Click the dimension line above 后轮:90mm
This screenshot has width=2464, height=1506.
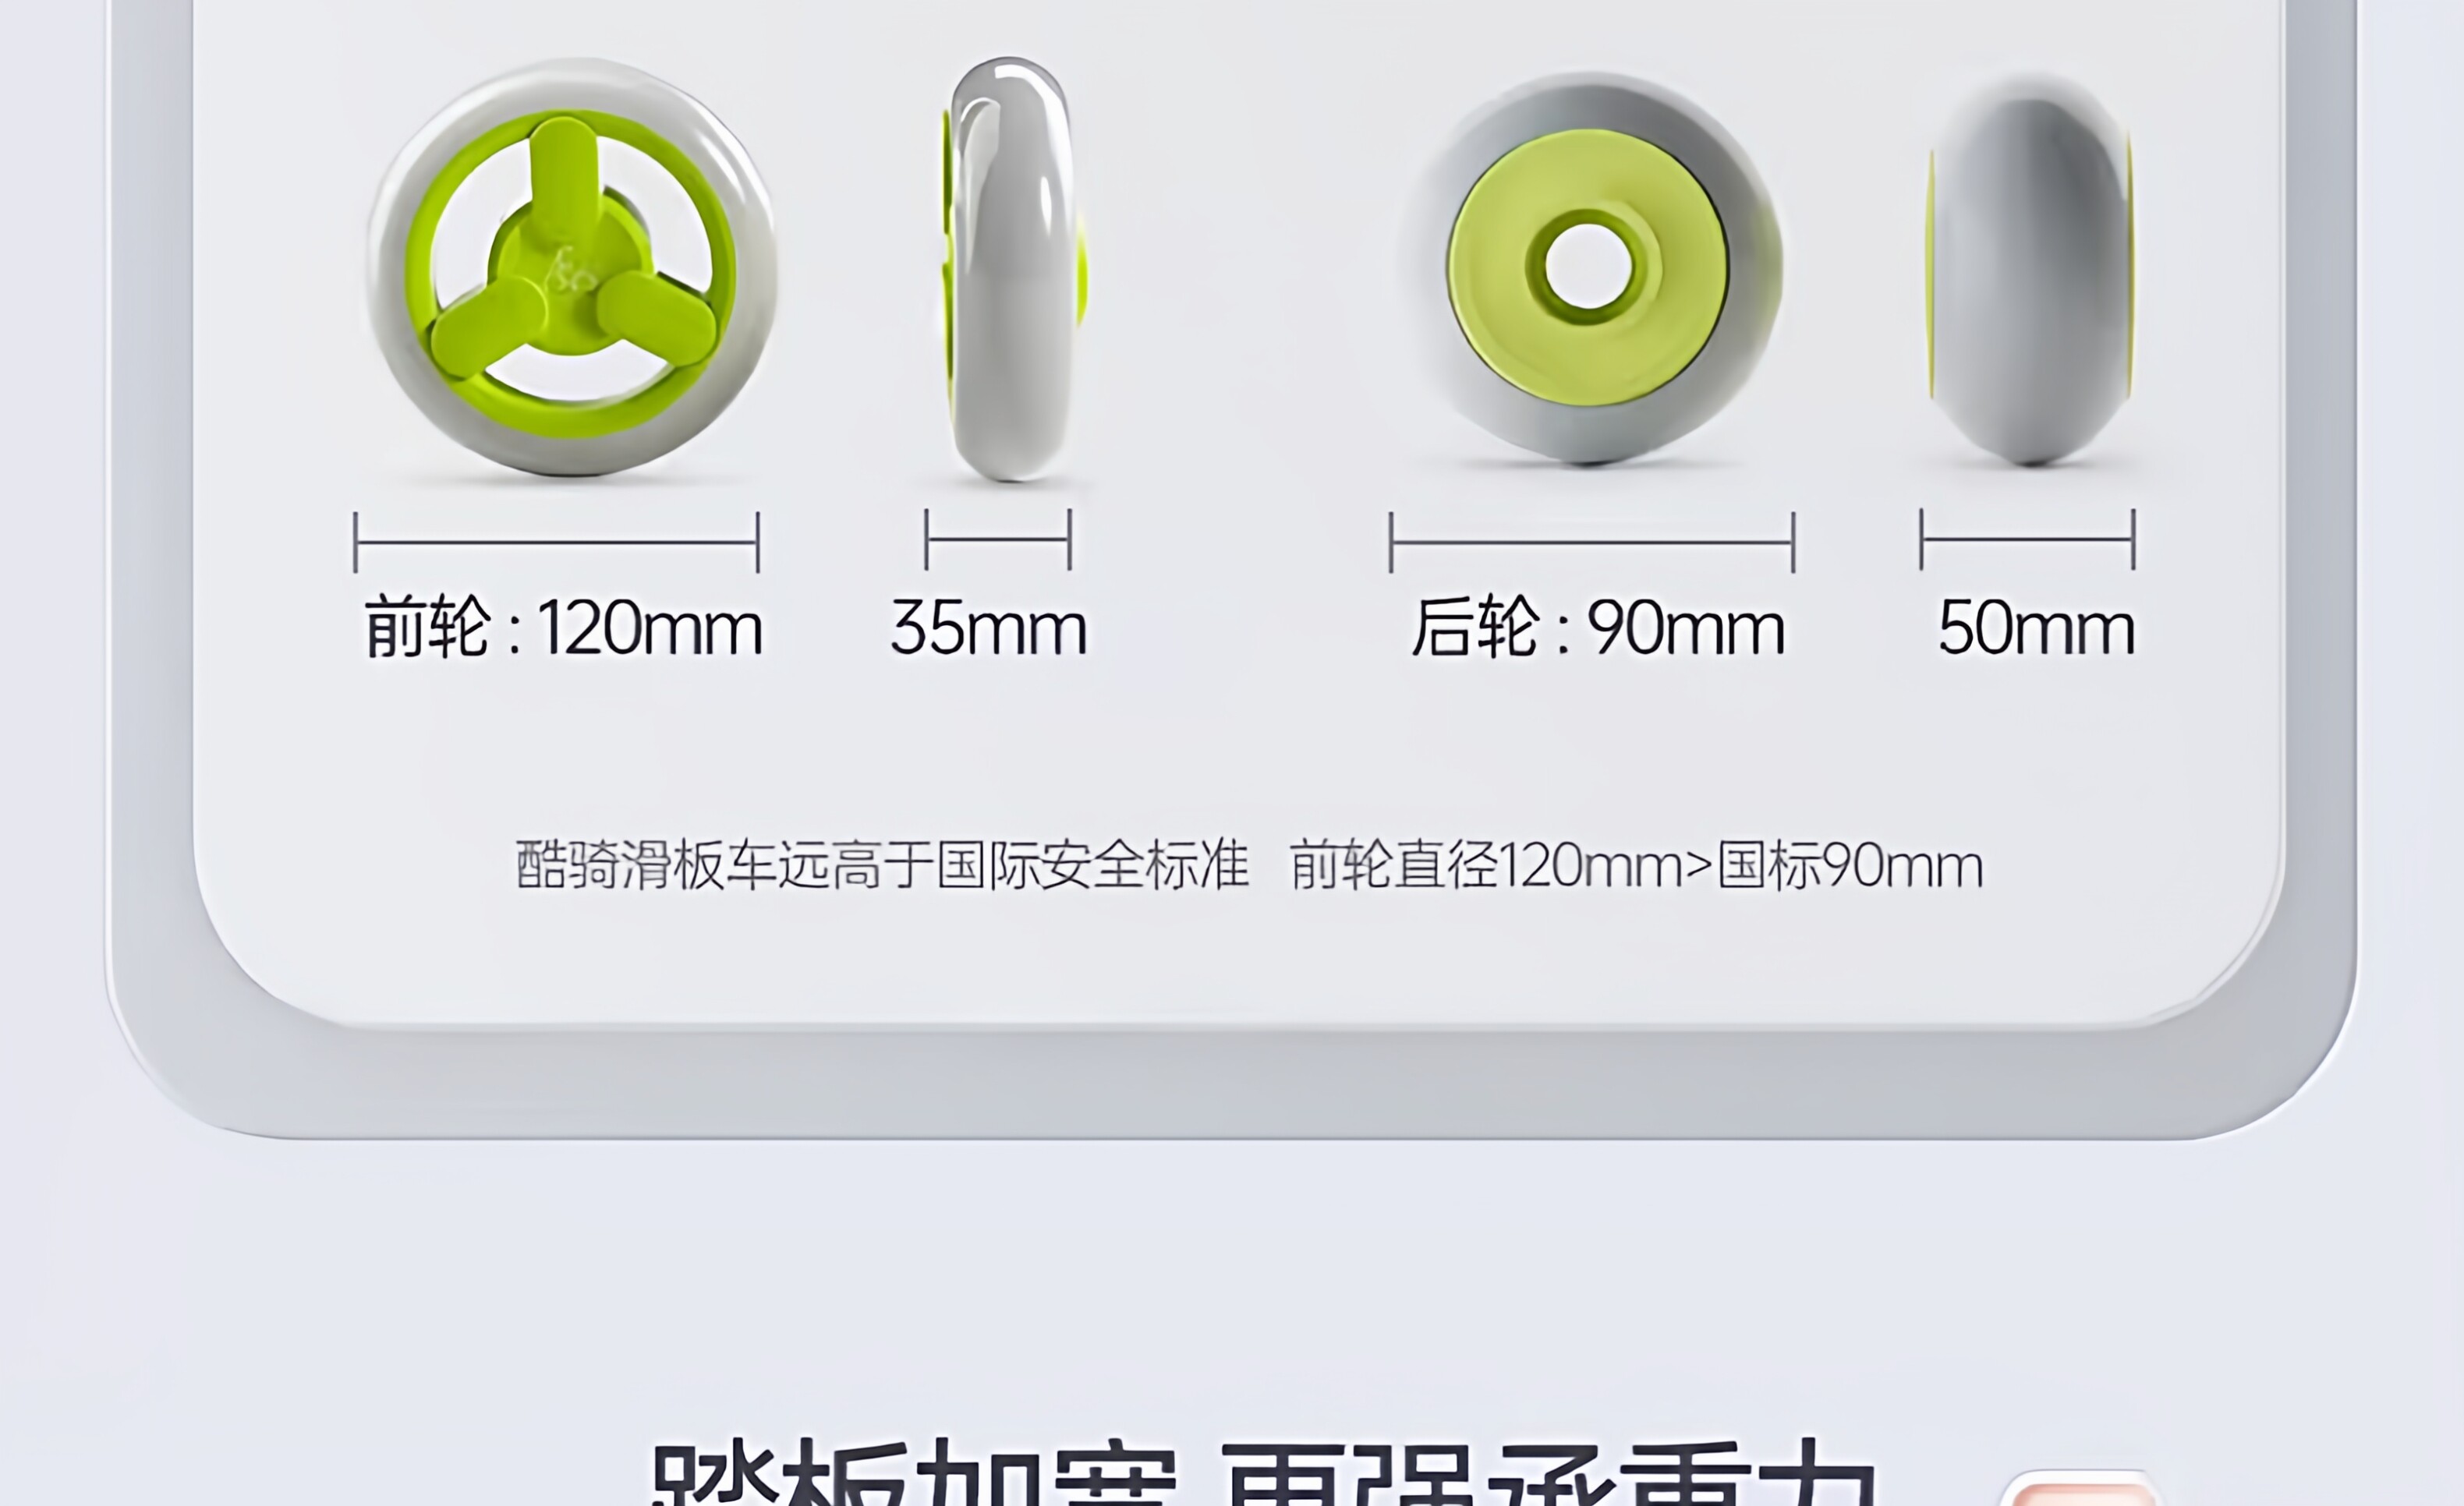pos(1592,542)
